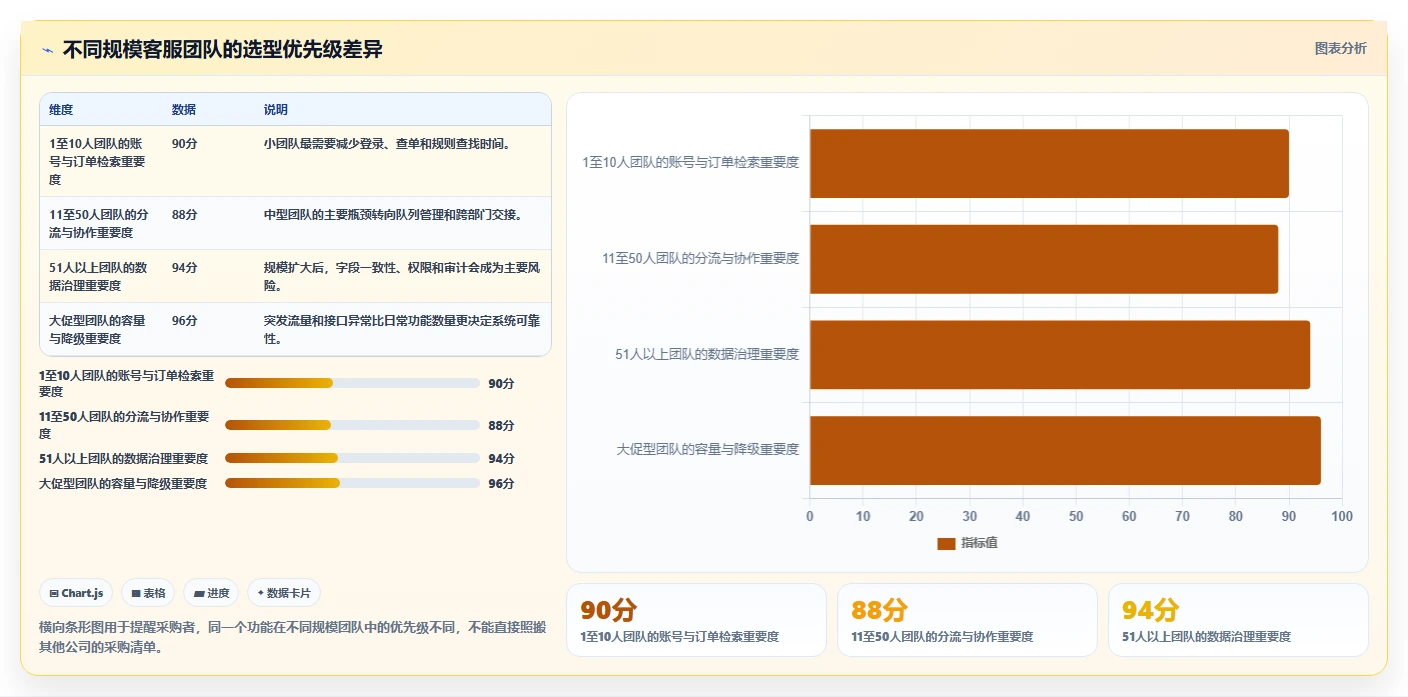The image size is (1408, 697).
Task: Click the 数据 column header
Action: pyautogui.click(x=184, y=110)
